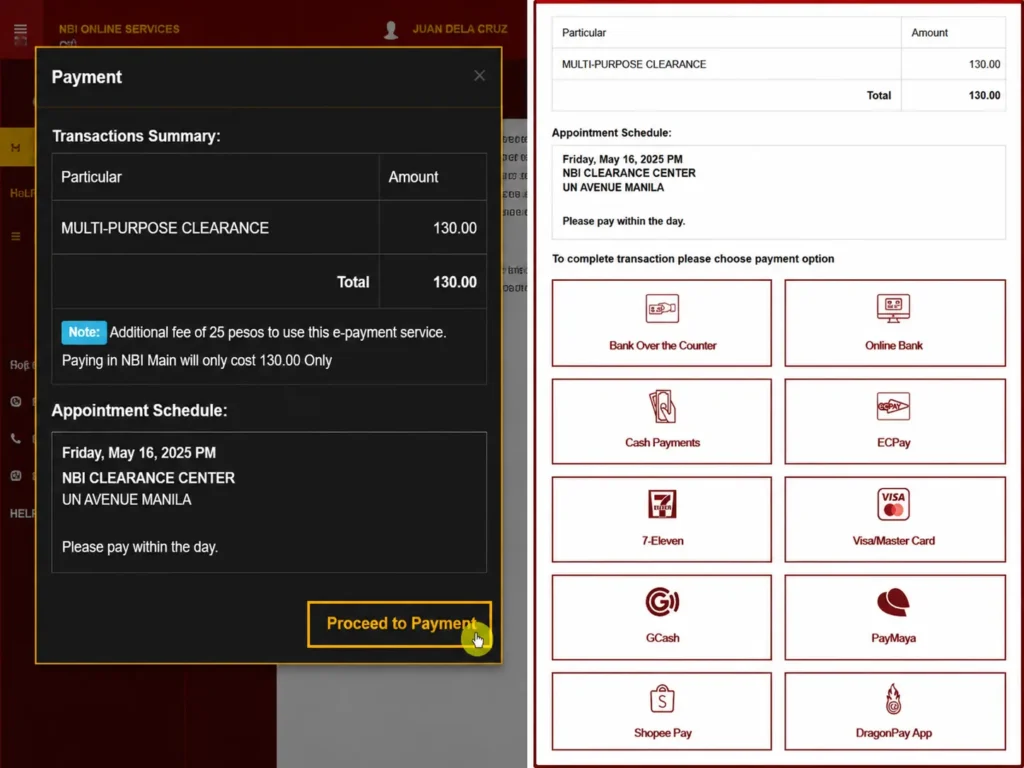Choose the Visa/Master Card label
The image size is (1024, 768).
(893, 541)
